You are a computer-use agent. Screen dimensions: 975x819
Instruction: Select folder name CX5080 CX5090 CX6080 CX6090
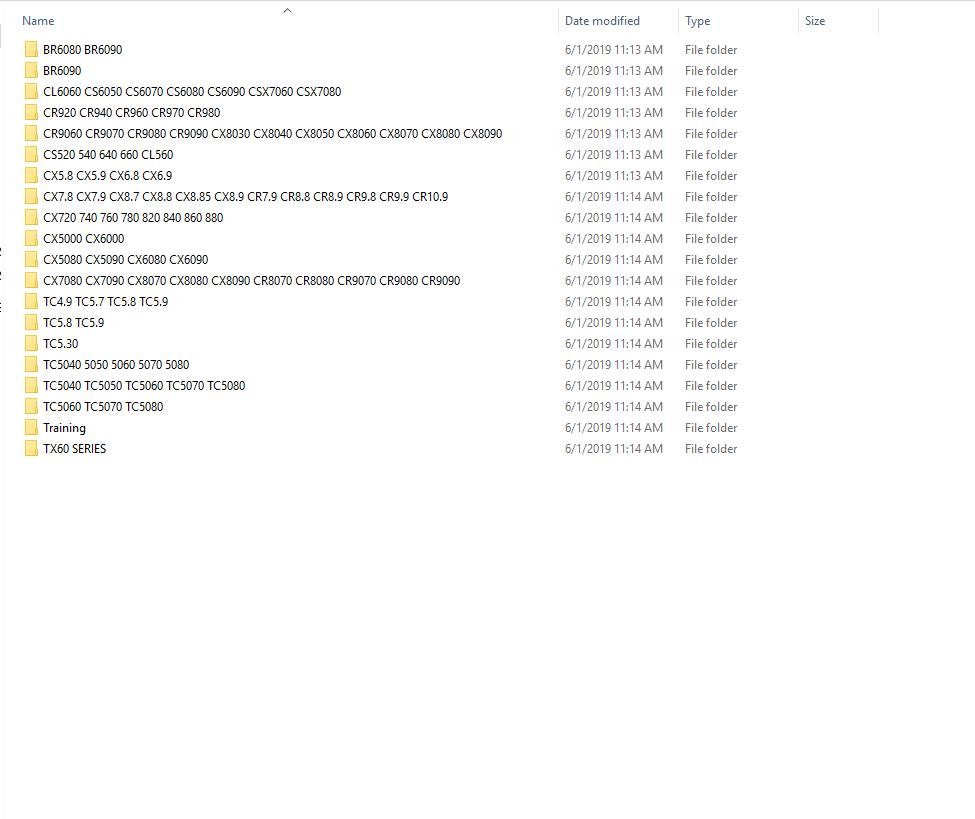(126, 260)
